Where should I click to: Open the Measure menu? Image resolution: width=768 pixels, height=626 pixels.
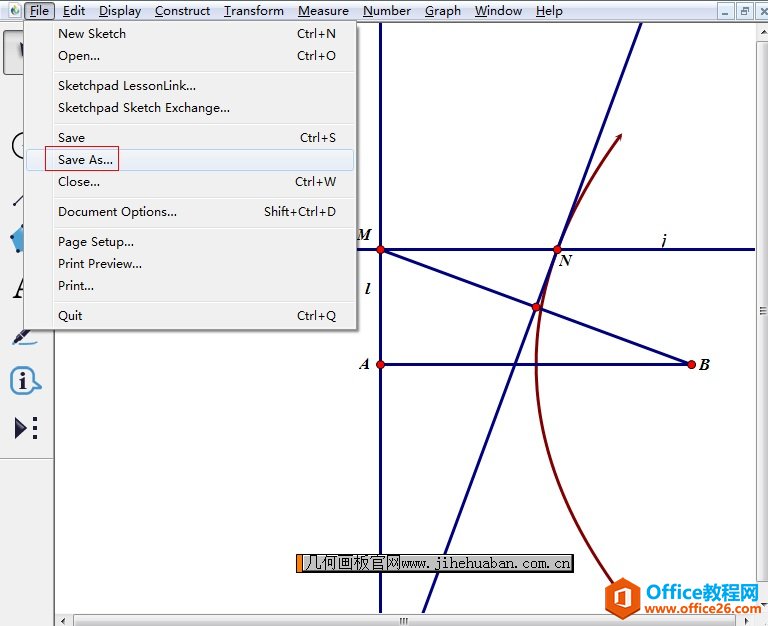point(323,11)
